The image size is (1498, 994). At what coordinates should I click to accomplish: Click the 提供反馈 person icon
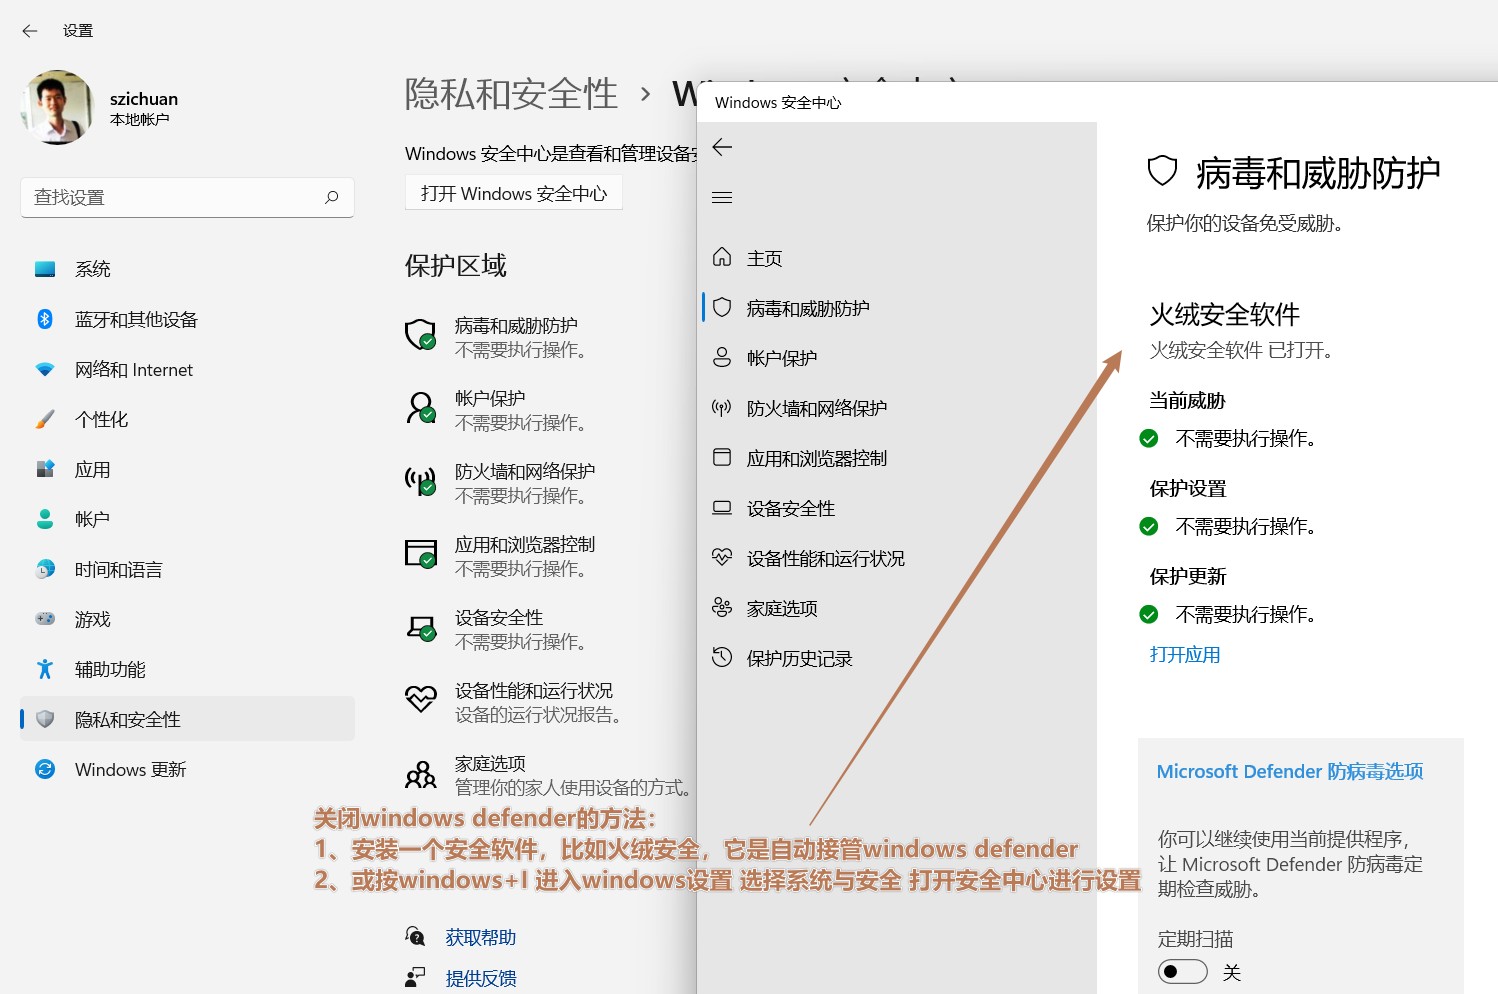[415, 978]
